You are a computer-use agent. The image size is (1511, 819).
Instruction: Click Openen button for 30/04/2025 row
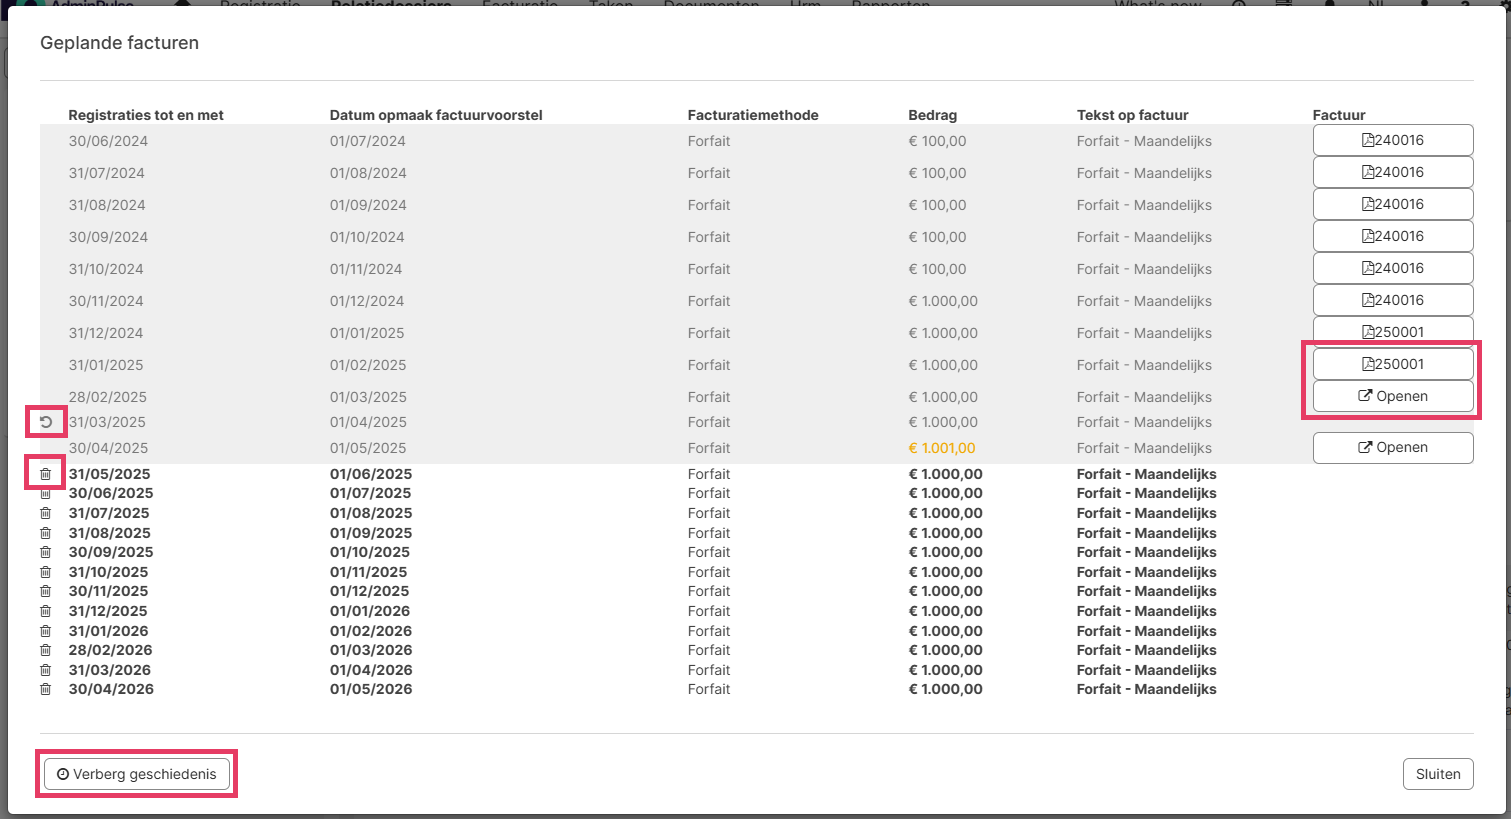tap(1392, 447)
